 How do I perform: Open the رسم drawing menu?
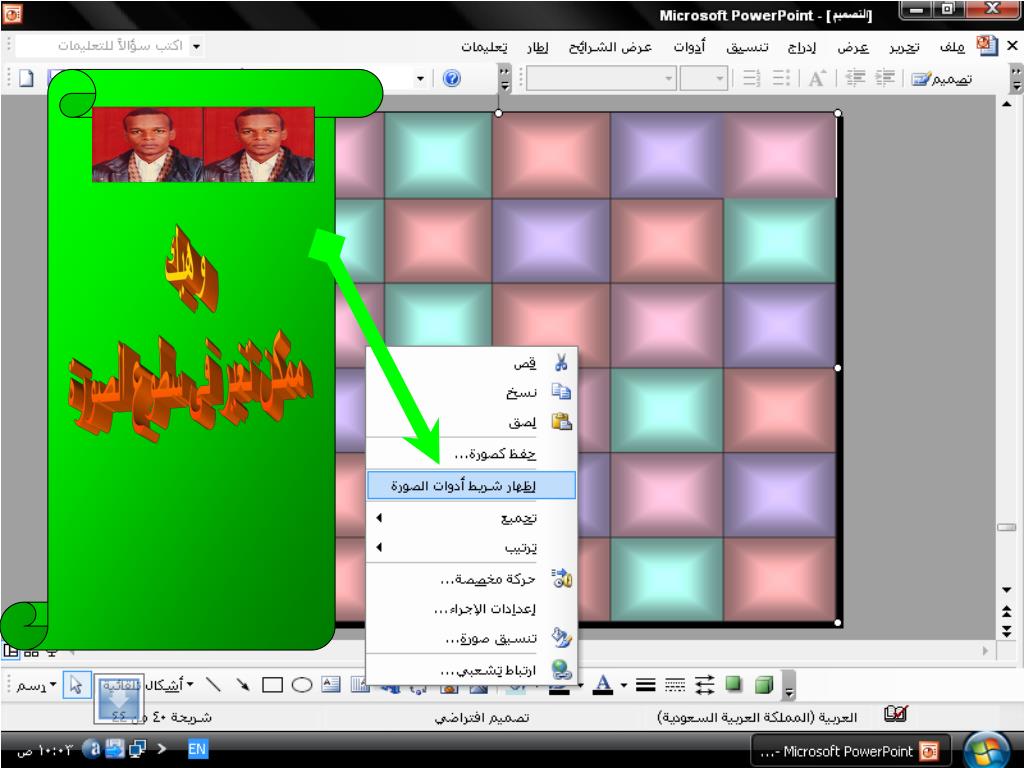(35, 685)
